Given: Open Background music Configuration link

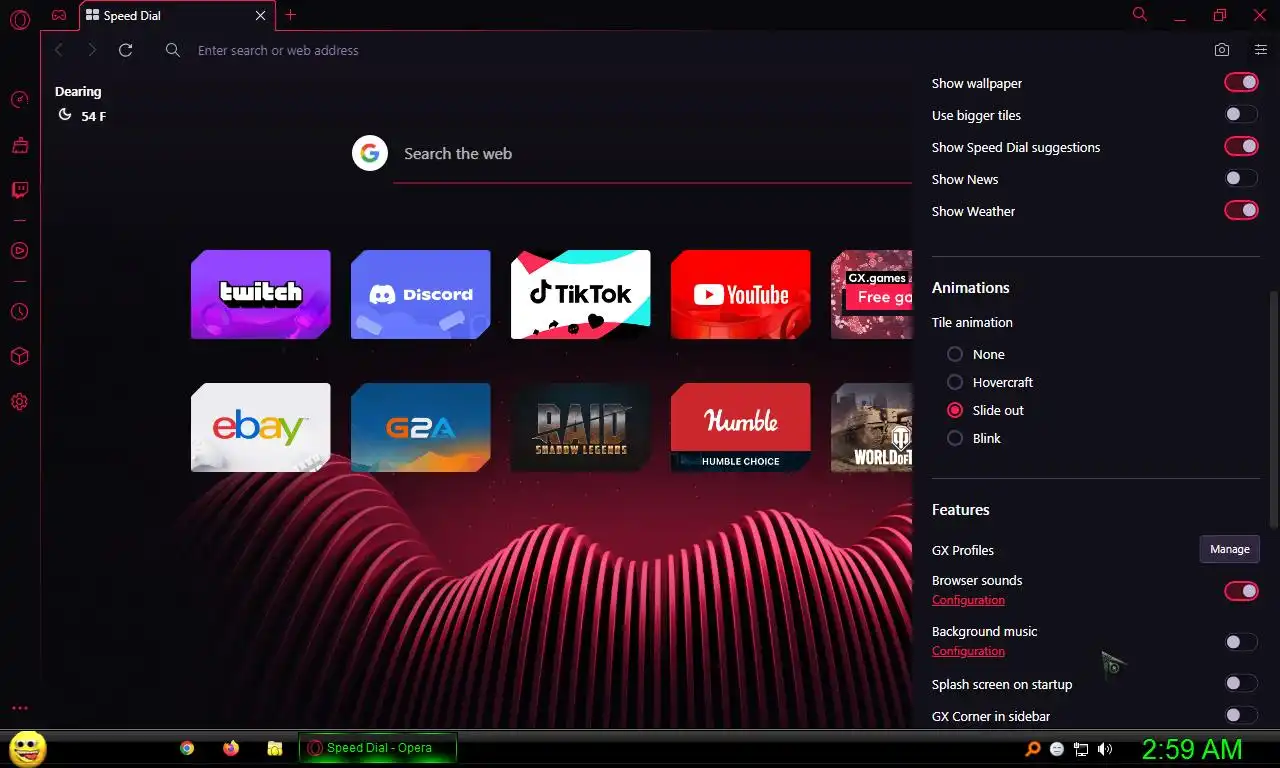Looking at the screenshot, I should [x=968, y=651].
